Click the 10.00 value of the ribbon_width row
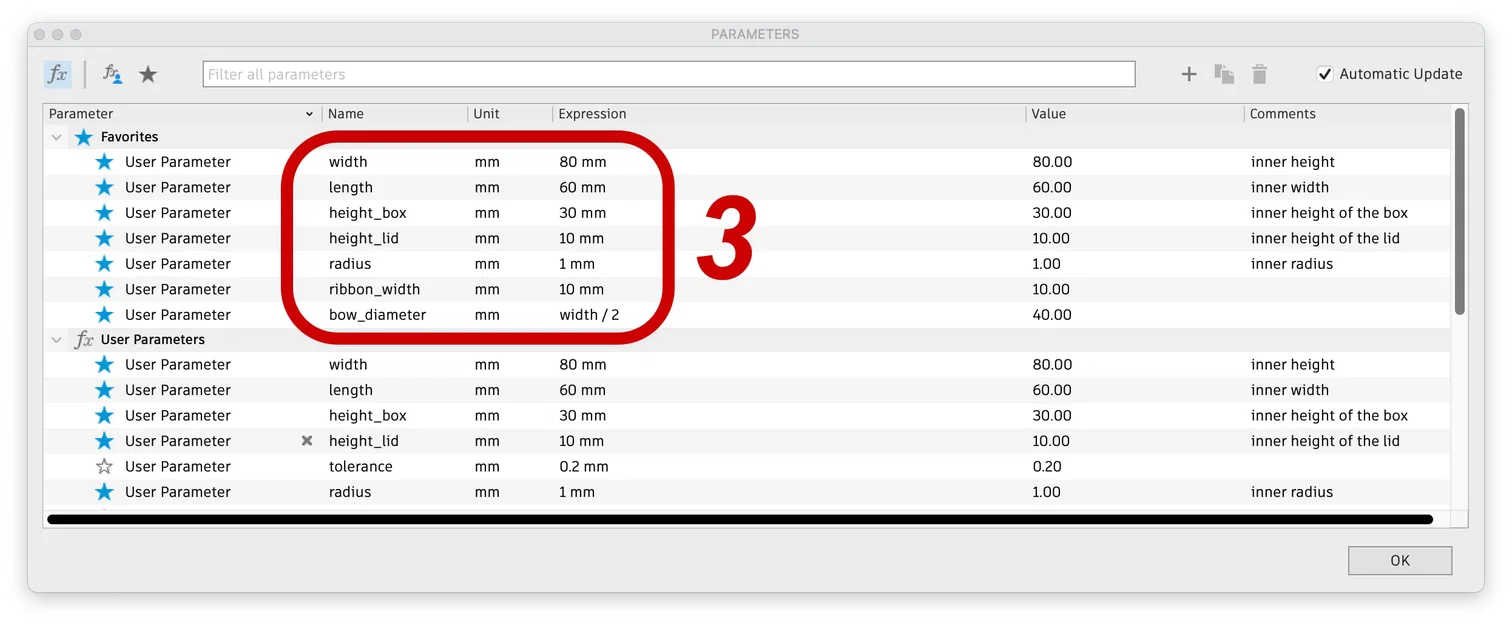Screen dimensions: 1512x625 click(x=1051, y=289)
